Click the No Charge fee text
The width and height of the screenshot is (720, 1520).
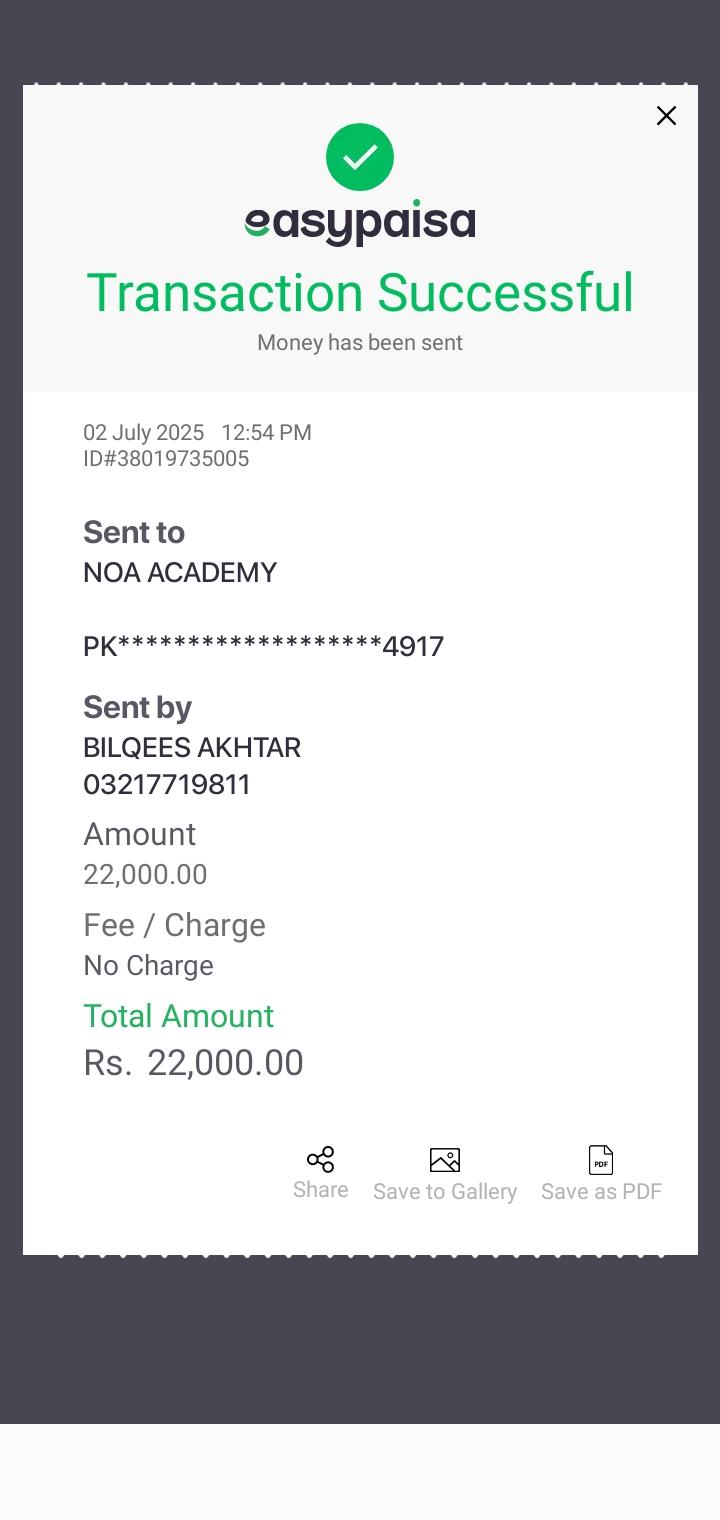point(148,966)
